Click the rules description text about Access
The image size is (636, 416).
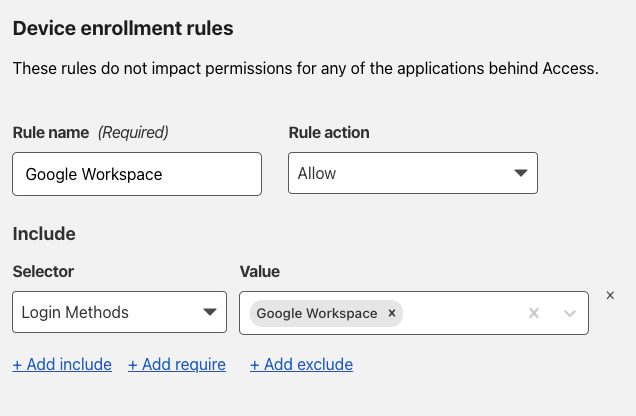tap(306, 69)
